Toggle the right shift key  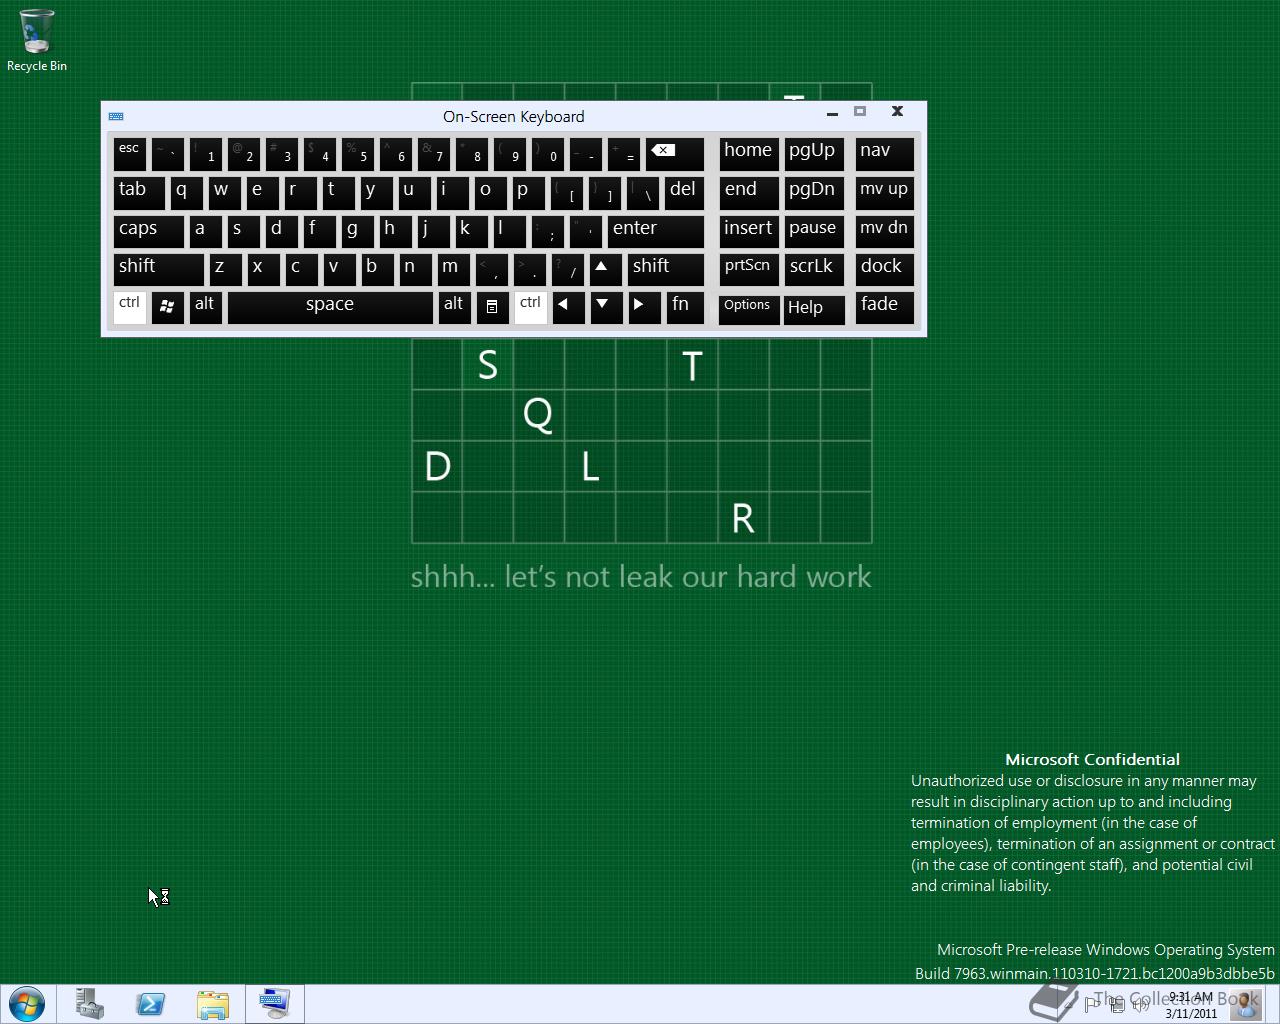(x=666, y=269)
